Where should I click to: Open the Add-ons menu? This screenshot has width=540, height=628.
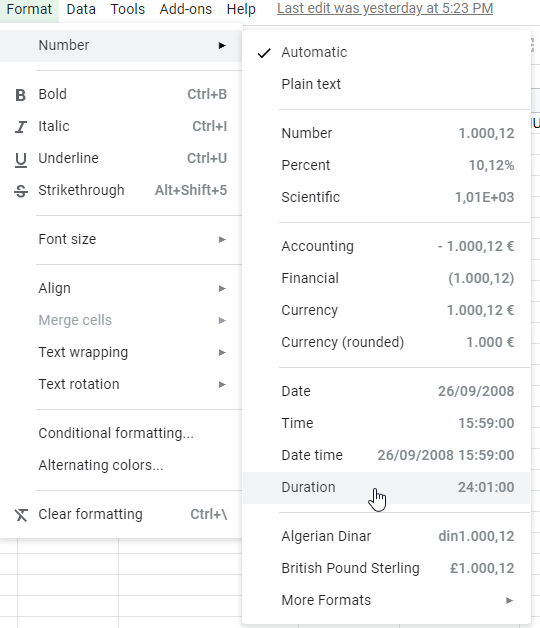(185, 9)
